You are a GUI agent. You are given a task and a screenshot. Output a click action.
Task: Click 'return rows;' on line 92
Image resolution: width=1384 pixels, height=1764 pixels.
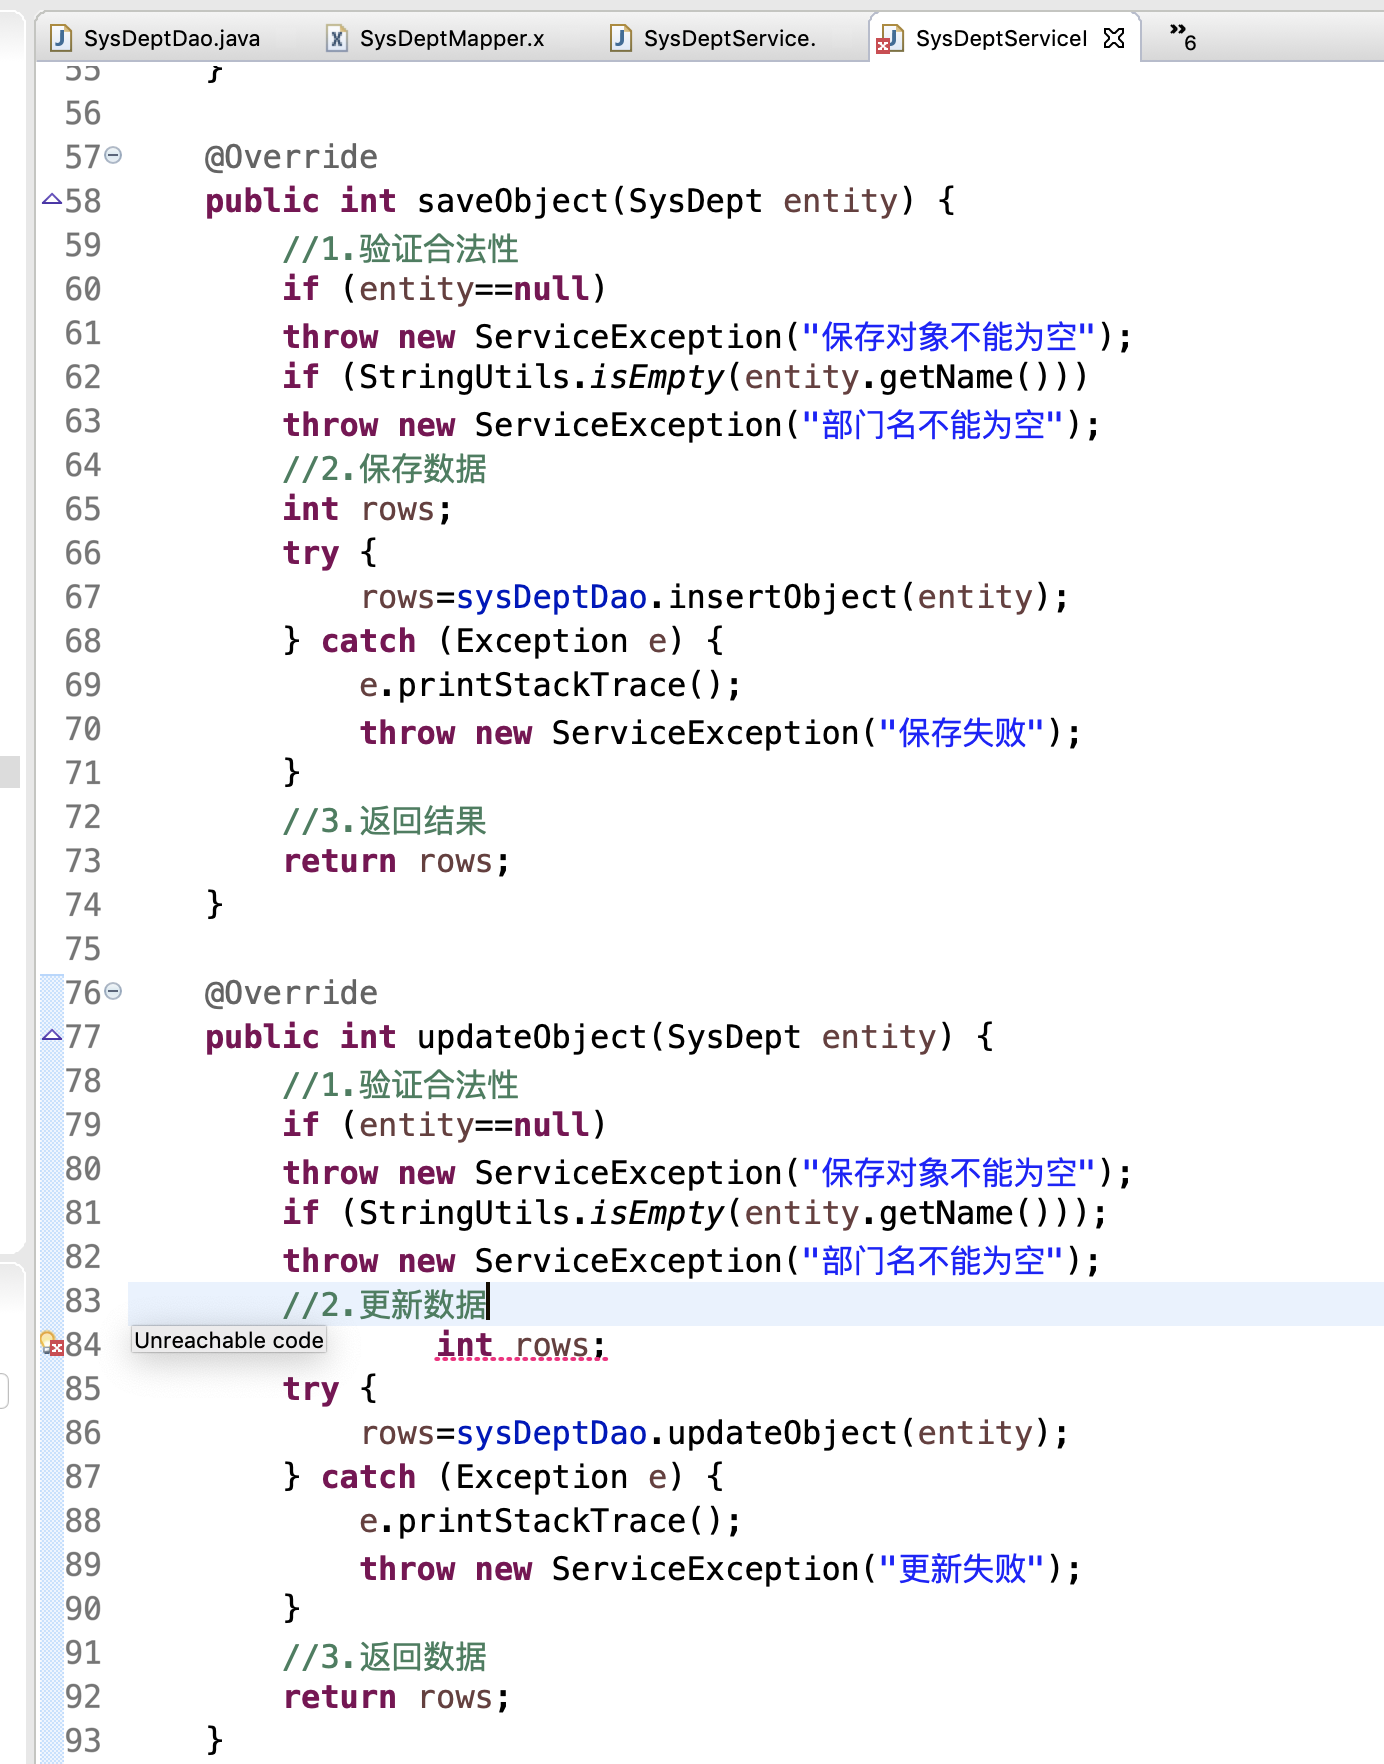(x=397, y=1697)
